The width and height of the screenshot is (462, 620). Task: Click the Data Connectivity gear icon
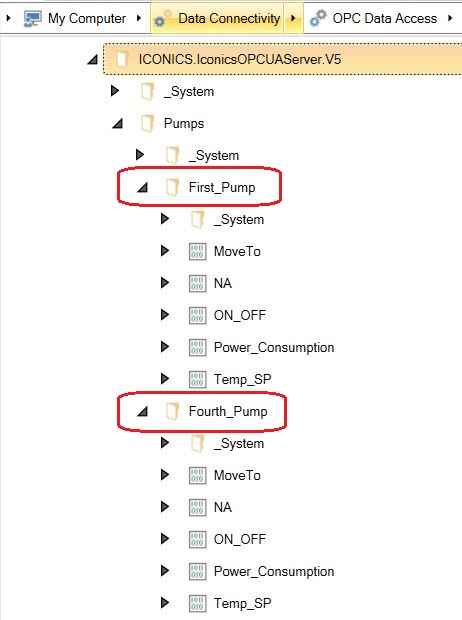(163, 19)
